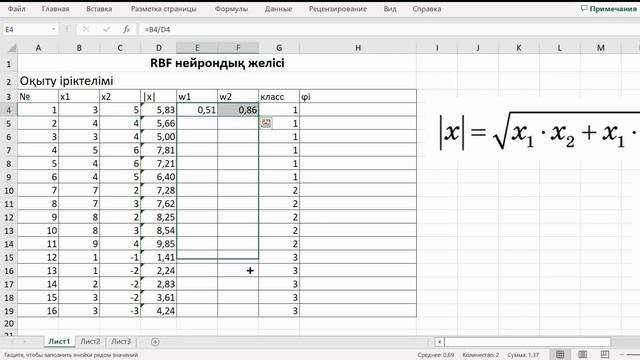Cancel entry with the formula bar X icon
The height and width of the screenshot is (360, 640).
86,29
